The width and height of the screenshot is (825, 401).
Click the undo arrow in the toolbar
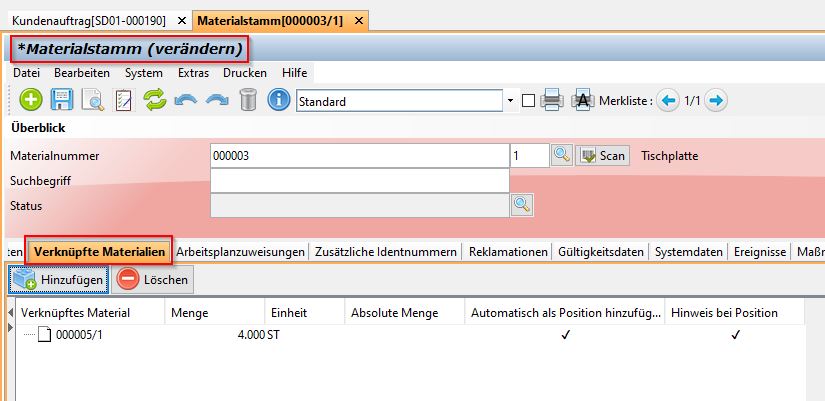click(x=185, y=100)
